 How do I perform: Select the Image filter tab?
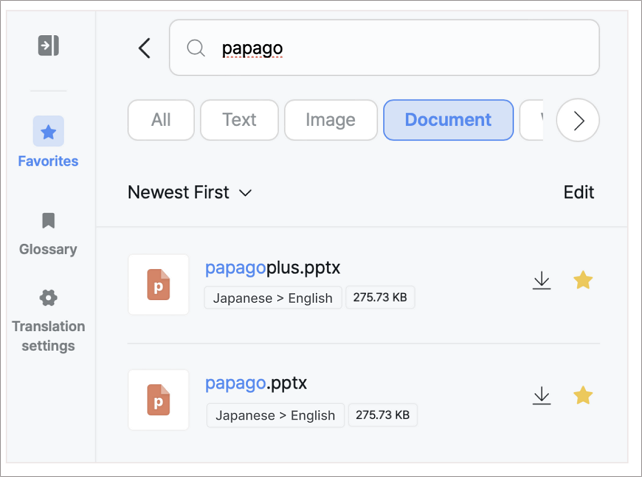pyautogui.click(x=330, y=120)
